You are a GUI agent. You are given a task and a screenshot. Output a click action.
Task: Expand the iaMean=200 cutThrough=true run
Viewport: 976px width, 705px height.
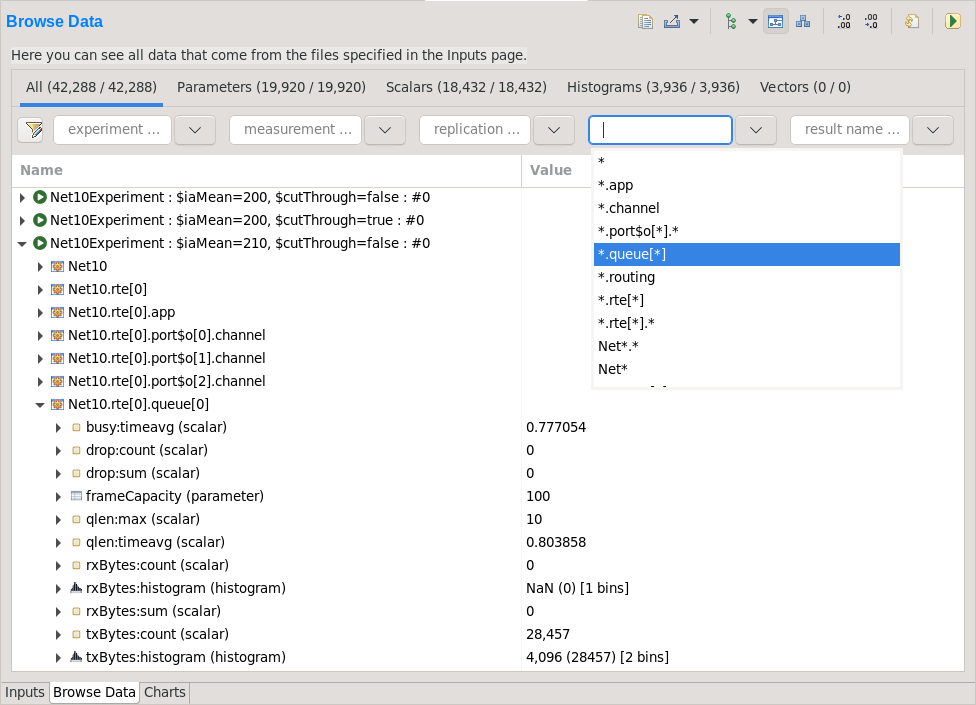click(22, 221)
